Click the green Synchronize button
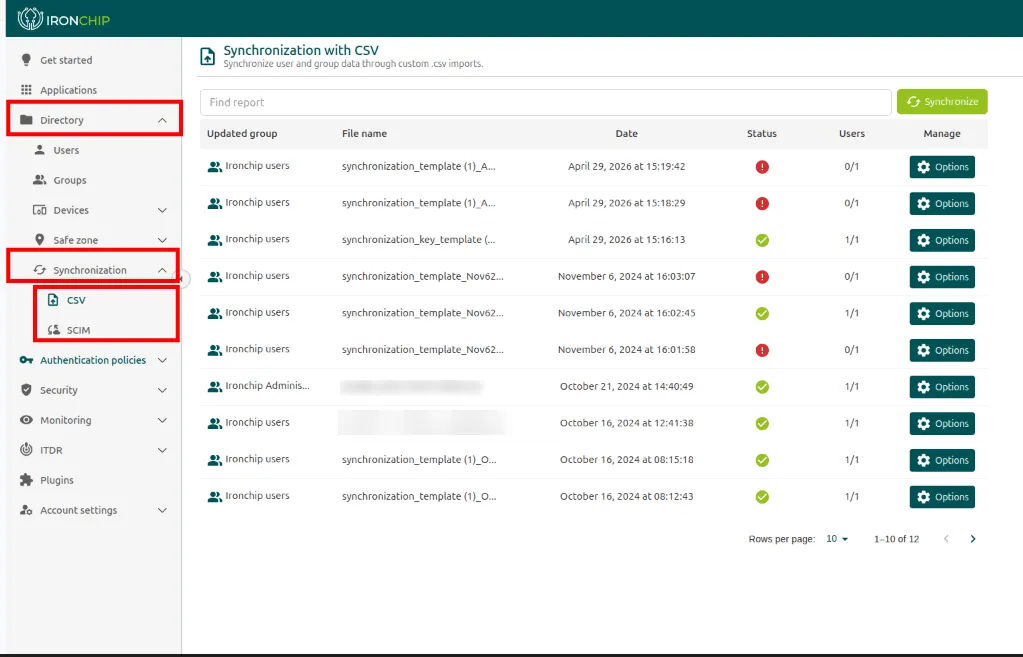Viewport: 1023px width, 657px height. (x=942, y=102)
